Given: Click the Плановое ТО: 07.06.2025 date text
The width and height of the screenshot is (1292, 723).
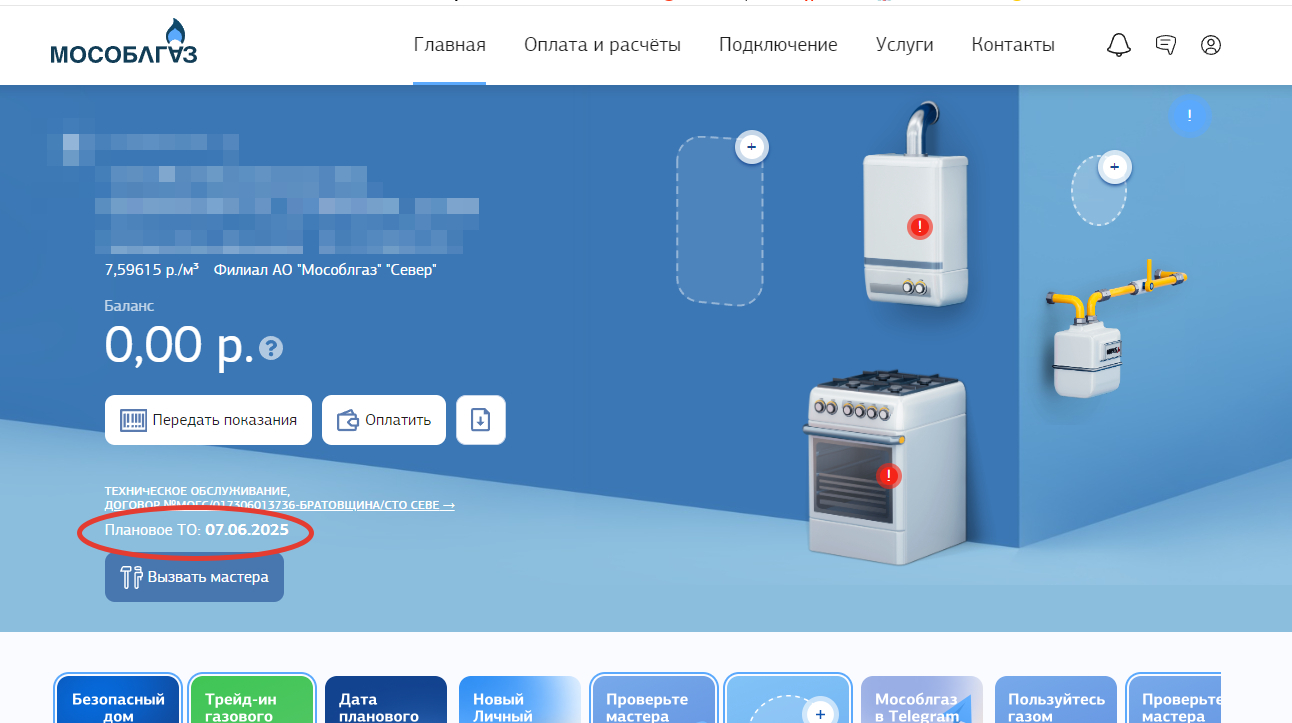Looking at the screenshot, I should click(x=197, y=530).
